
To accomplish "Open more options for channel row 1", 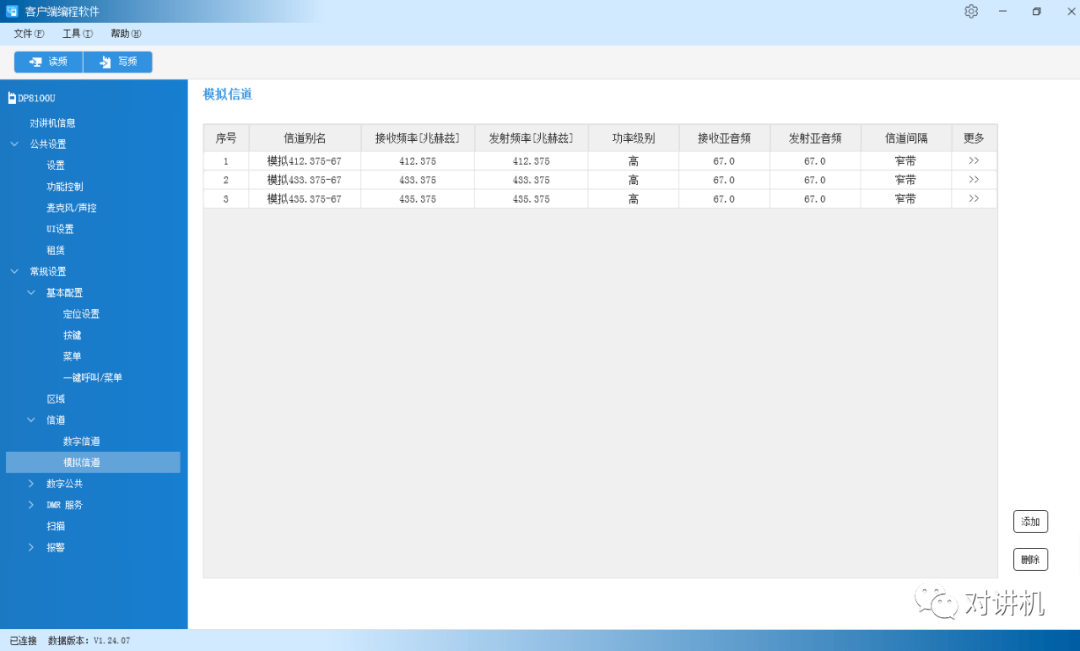I will tap(974, 161).
